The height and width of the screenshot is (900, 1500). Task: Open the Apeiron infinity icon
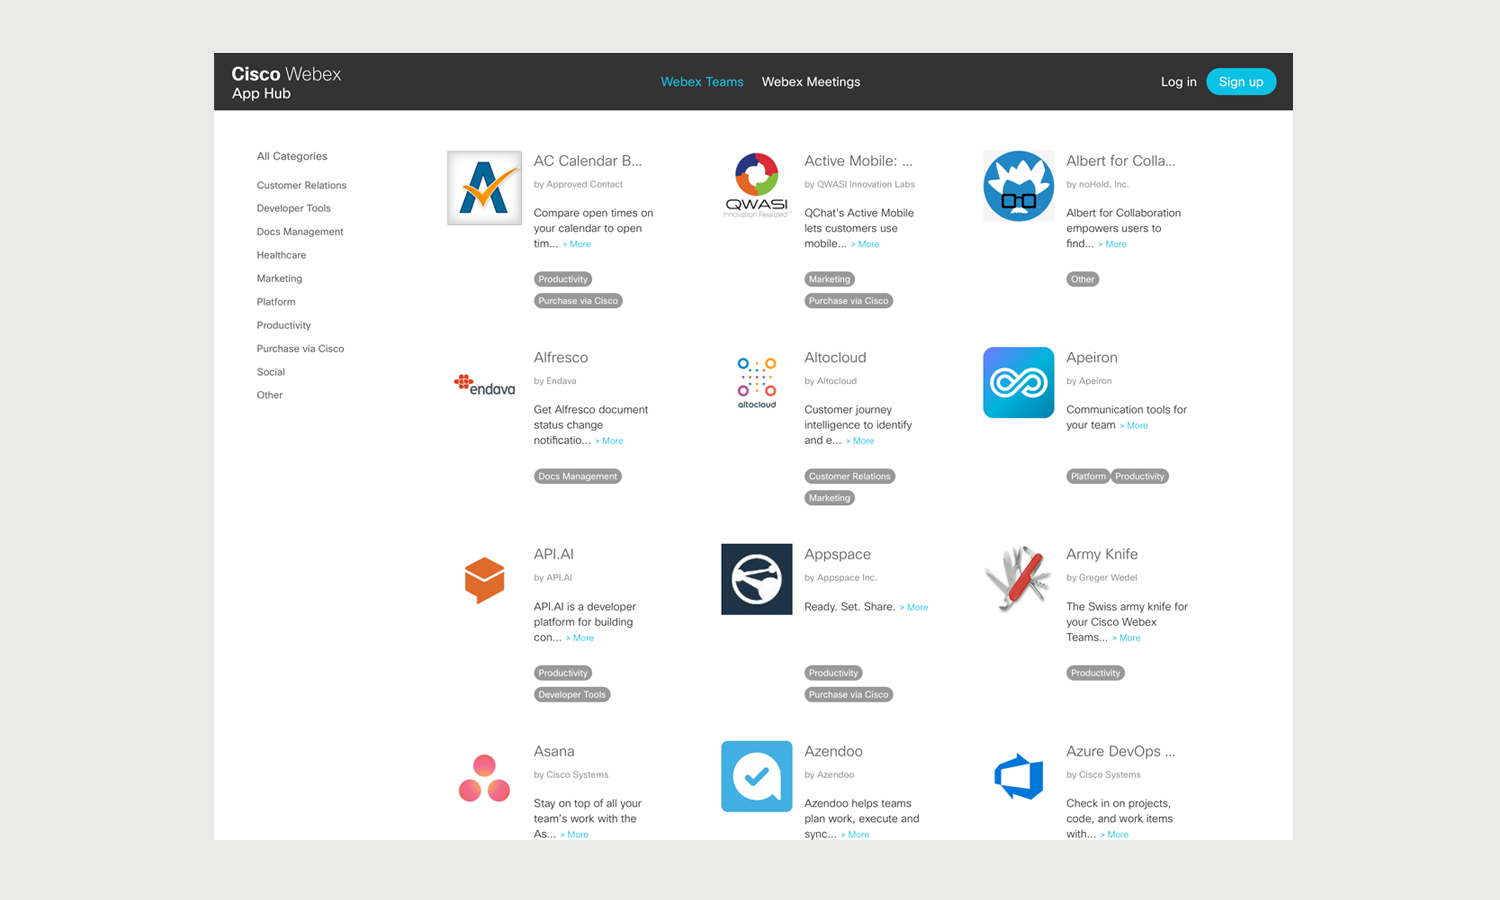(1018, 382)
